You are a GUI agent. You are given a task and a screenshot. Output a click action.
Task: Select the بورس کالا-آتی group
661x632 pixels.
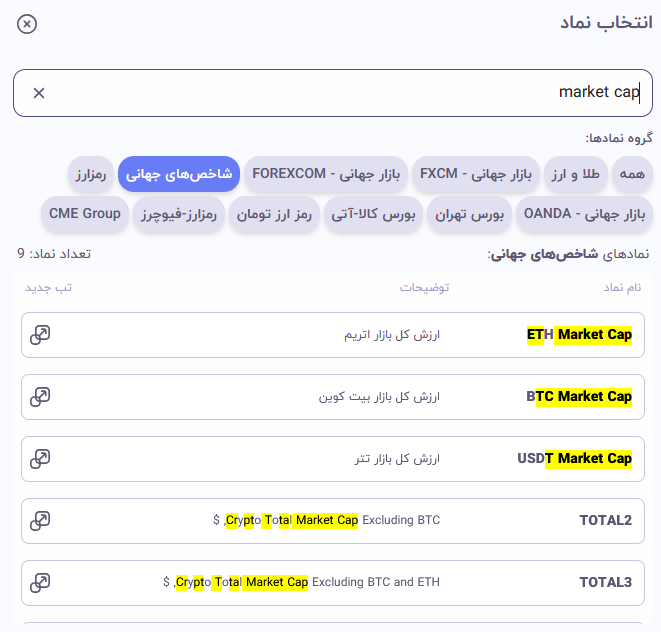click(x=373, y=214)
